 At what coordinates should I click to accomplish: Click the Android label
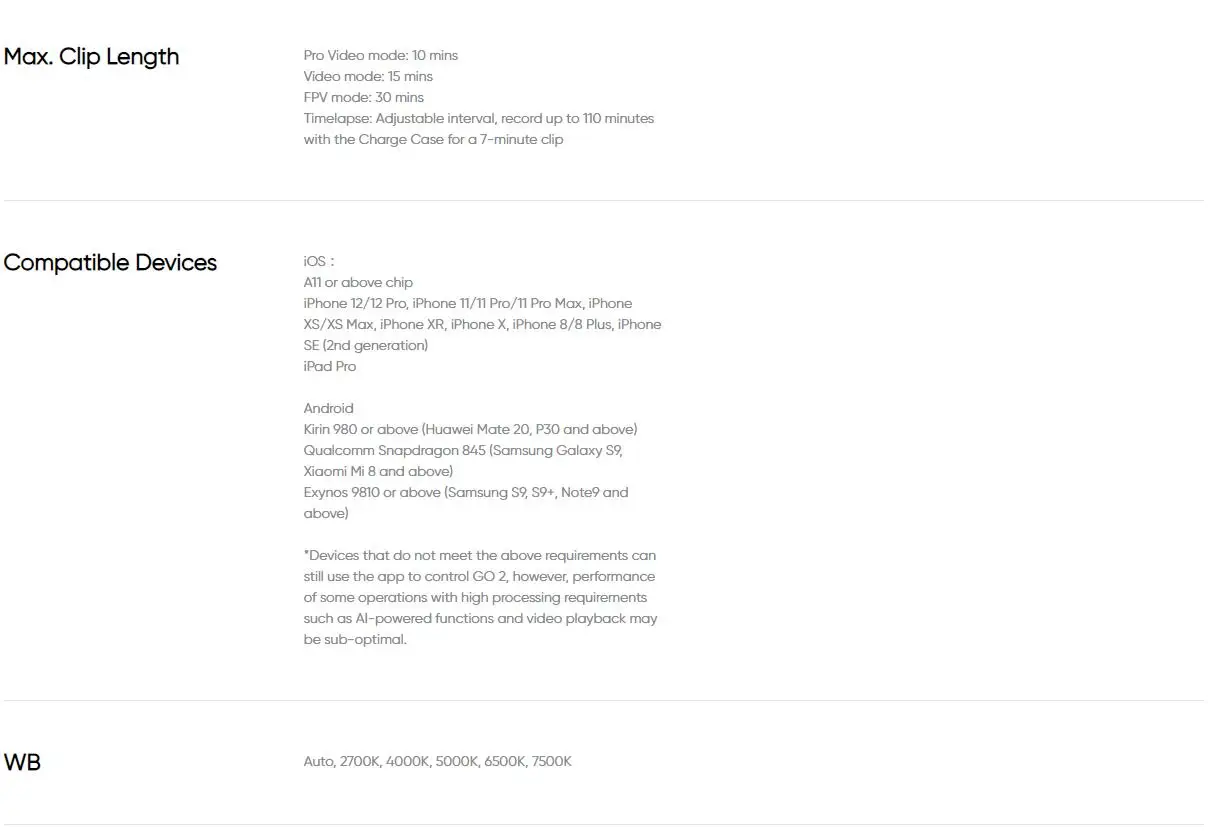pos(329,408)
